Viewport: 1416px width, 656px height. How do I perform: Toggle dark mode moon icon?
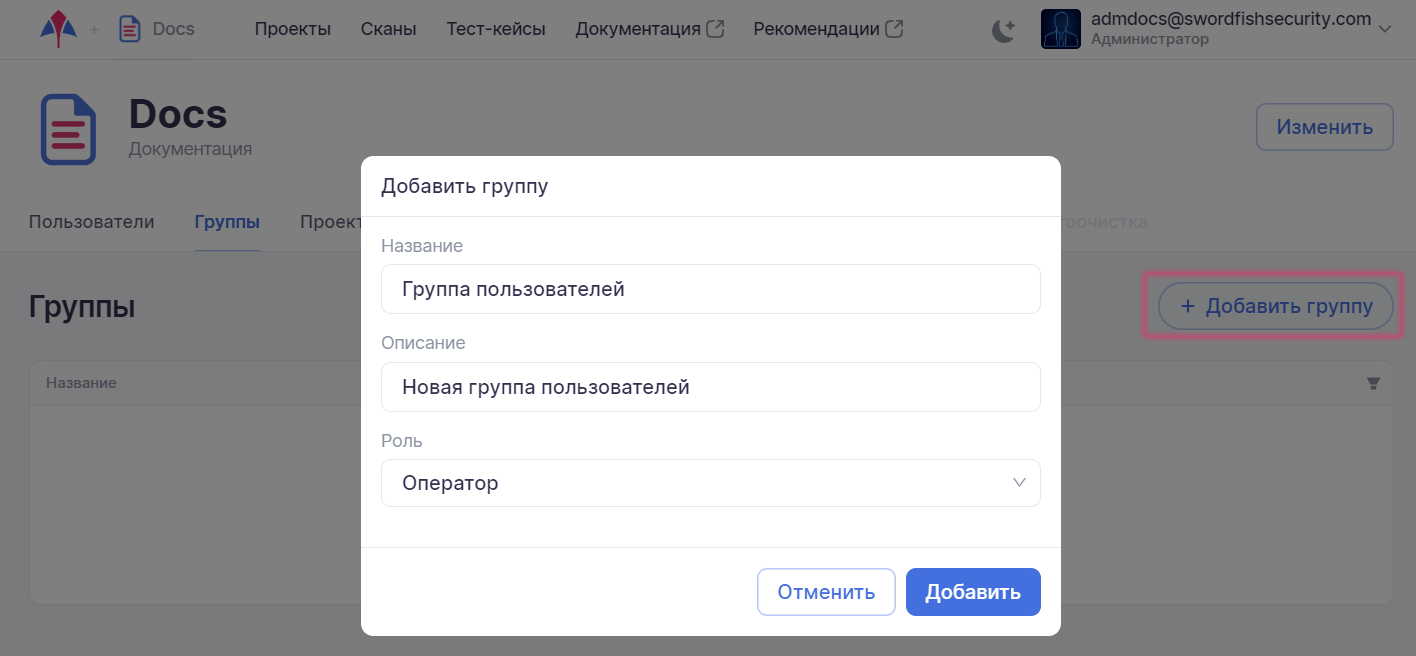tap(1003, 31)
